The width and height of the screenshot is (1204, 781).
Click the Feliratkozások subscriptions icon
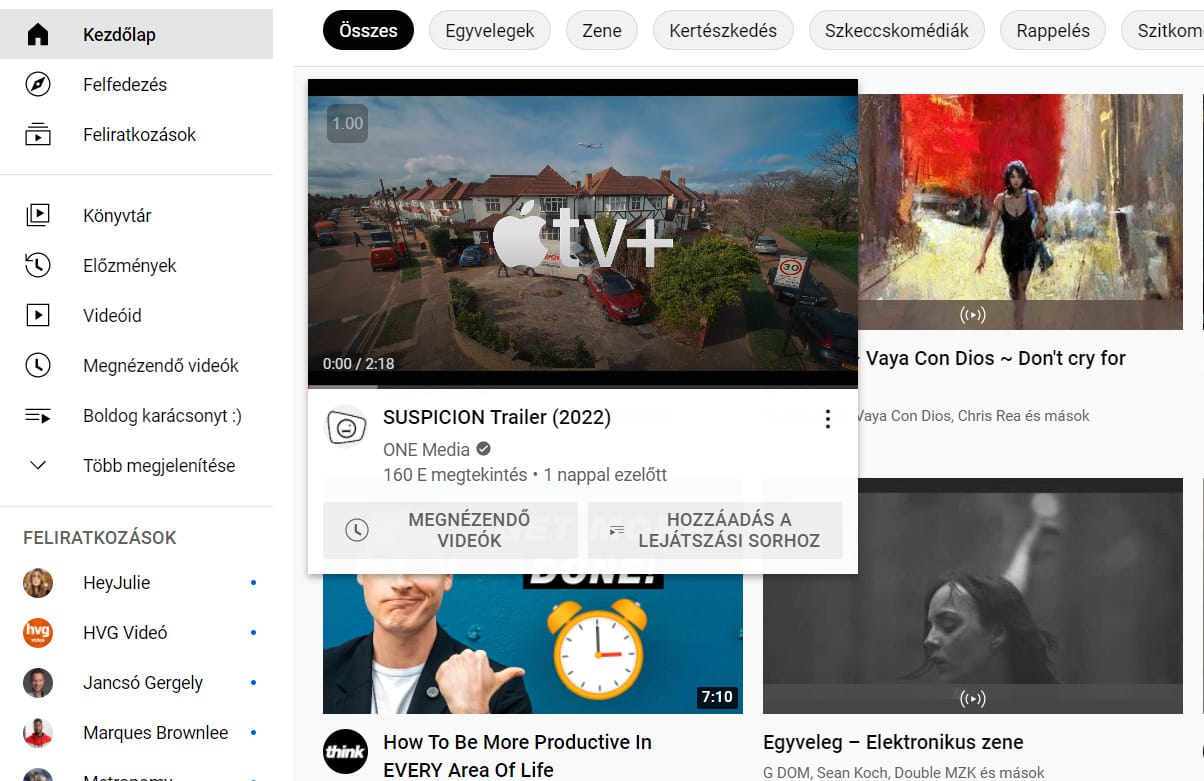point(38,135)
